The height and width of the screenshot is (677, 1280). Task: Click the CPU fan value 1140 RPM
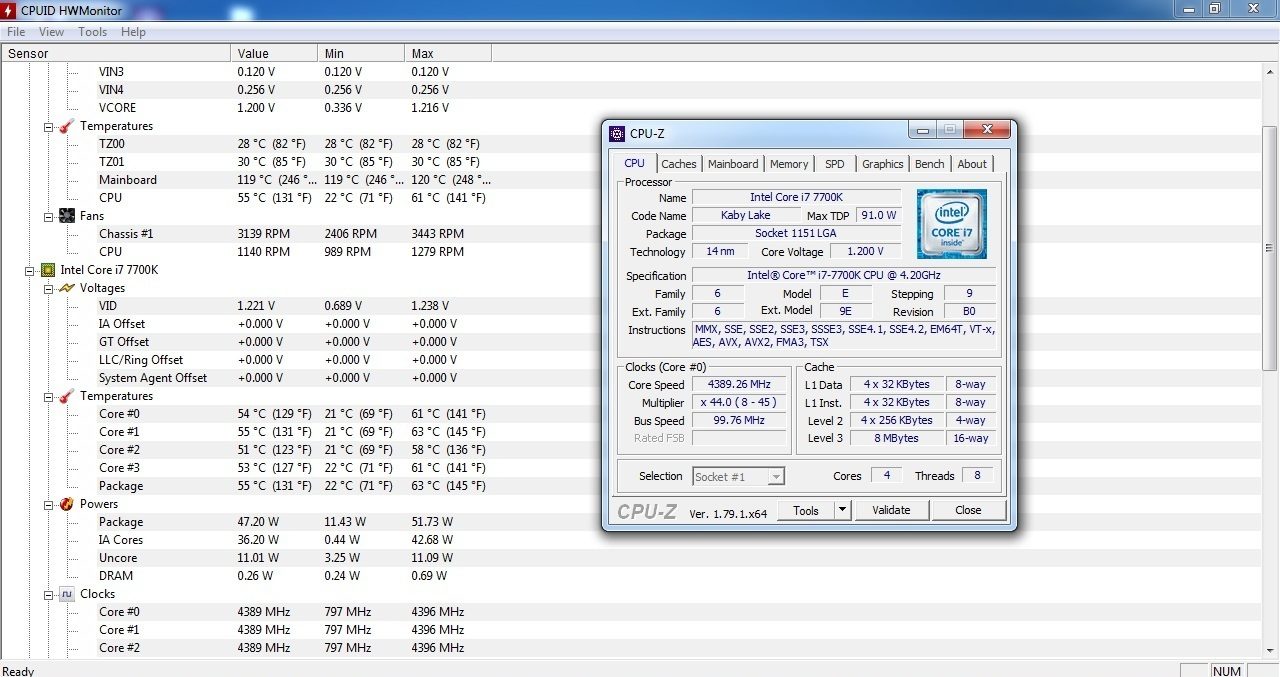tap(264, 252)
